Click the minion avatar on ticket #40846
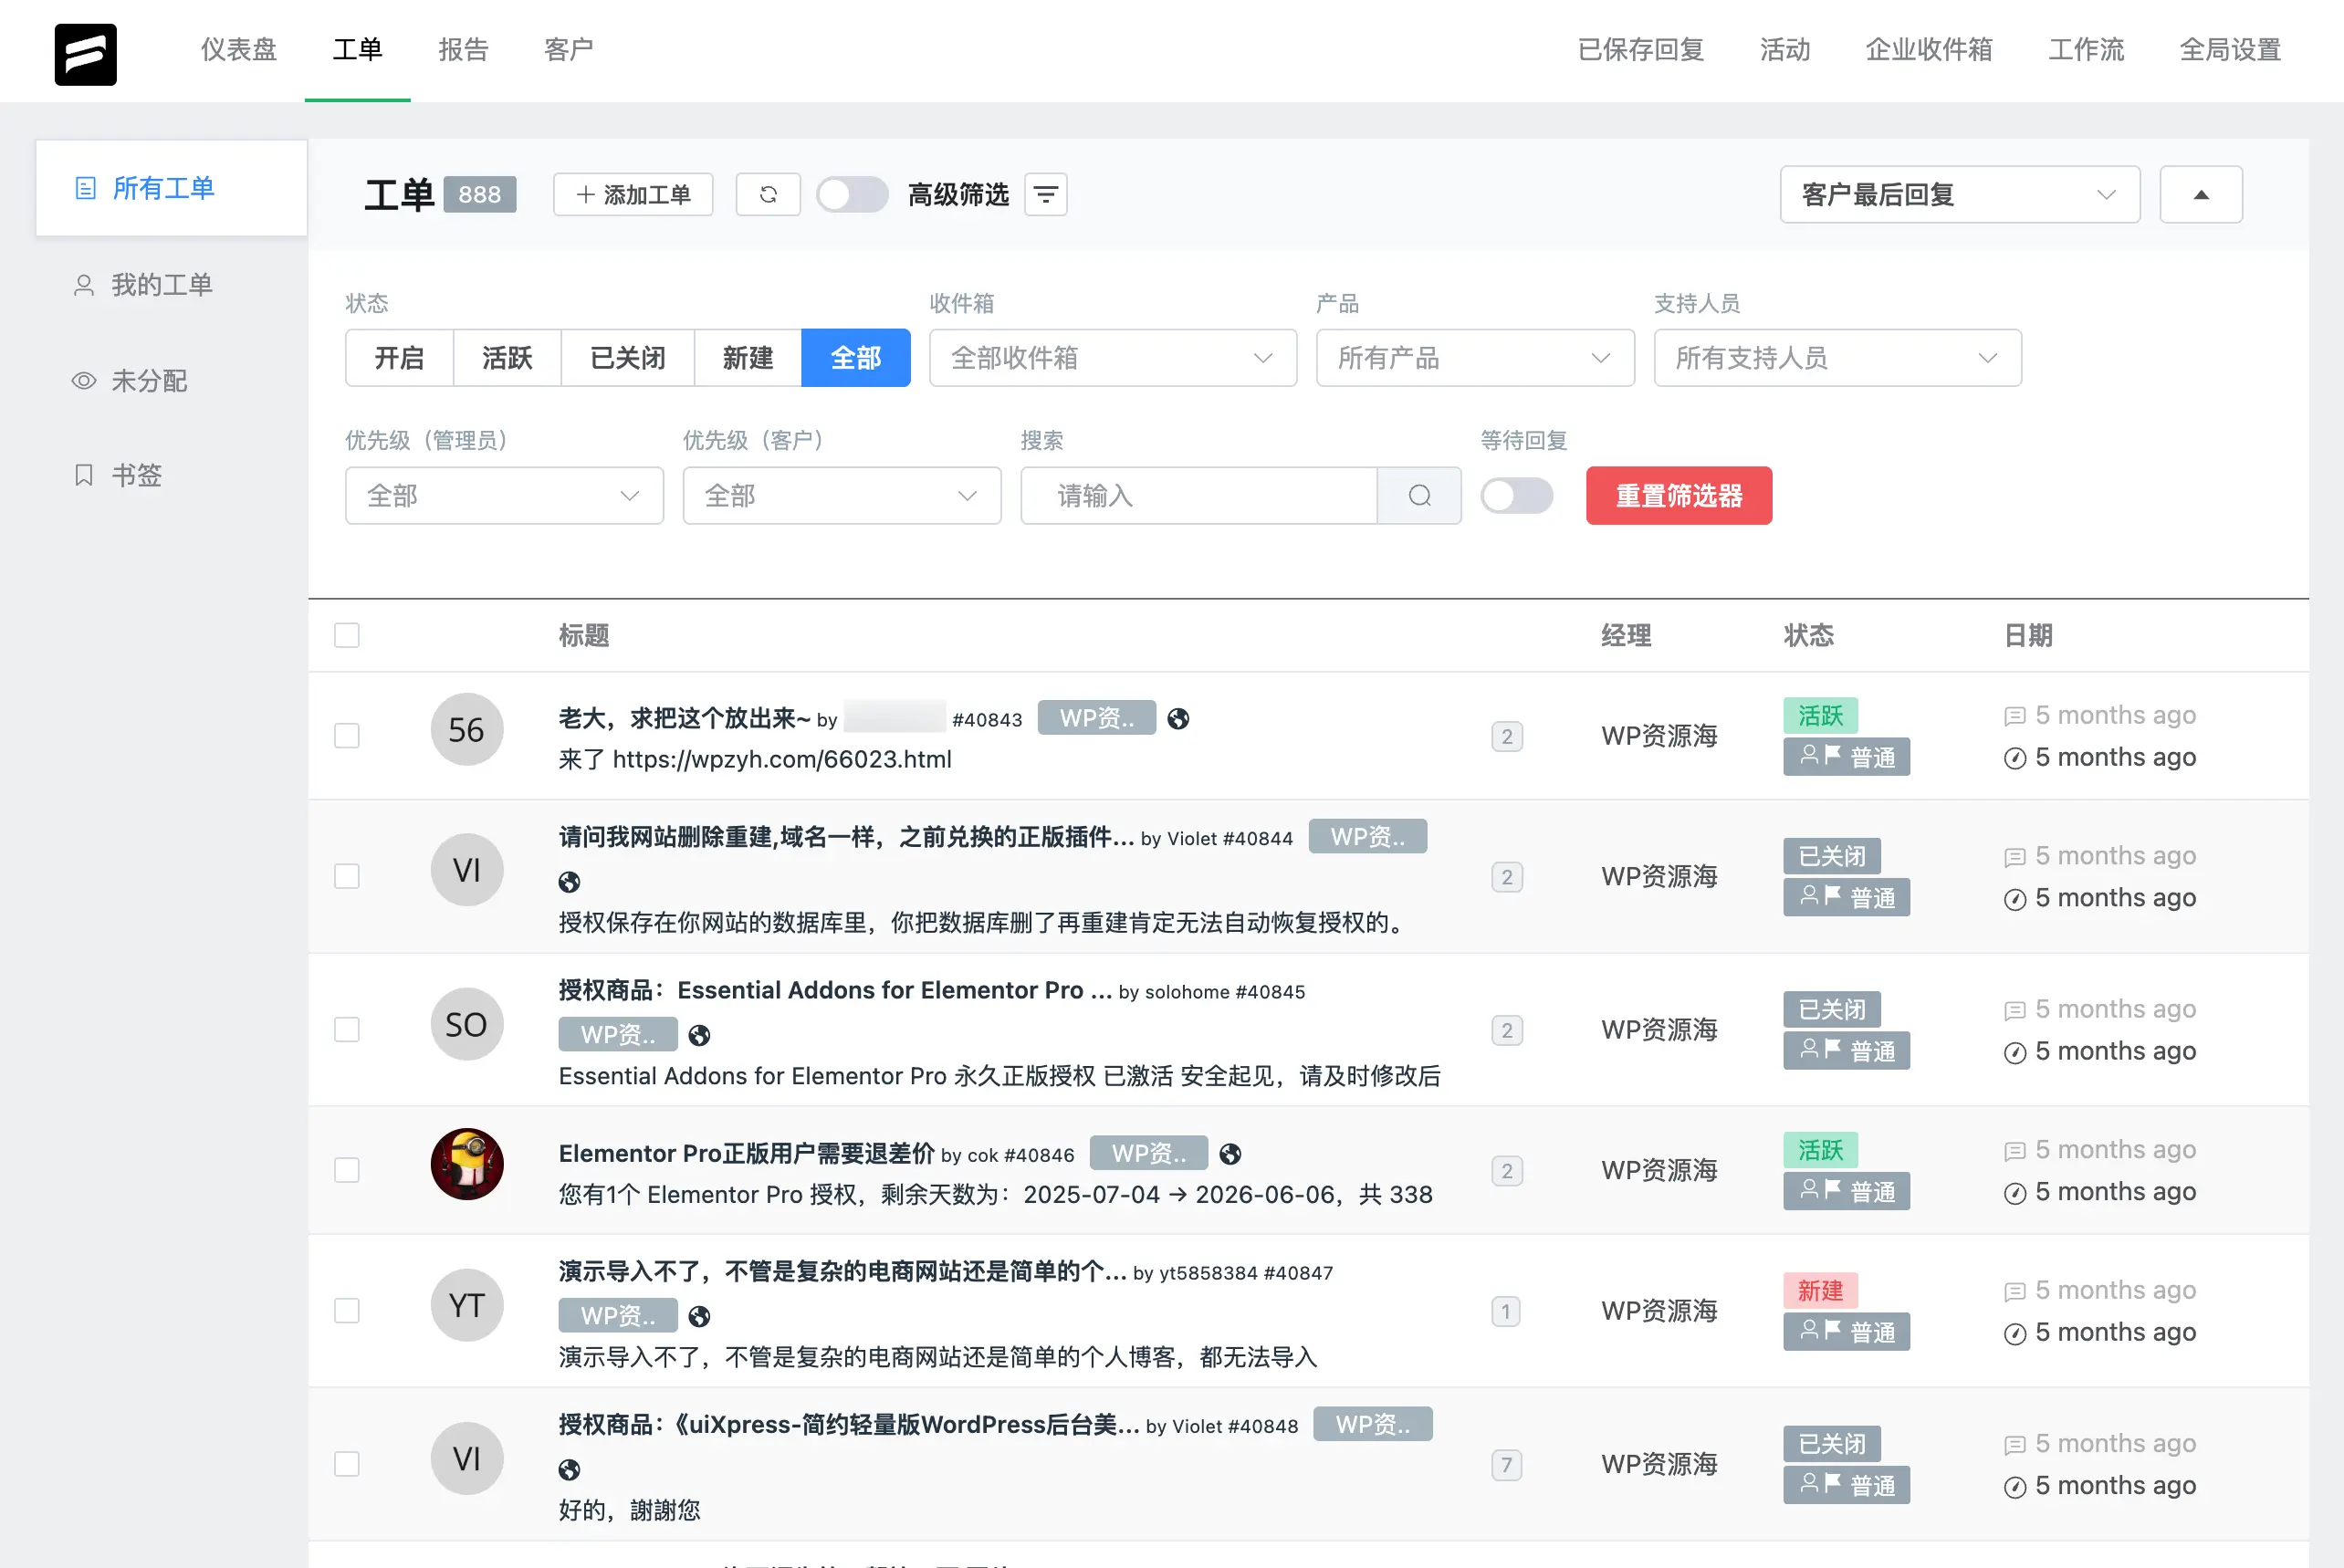Viewport: 2344px width, 1568px height. [x=467, y=1164]
